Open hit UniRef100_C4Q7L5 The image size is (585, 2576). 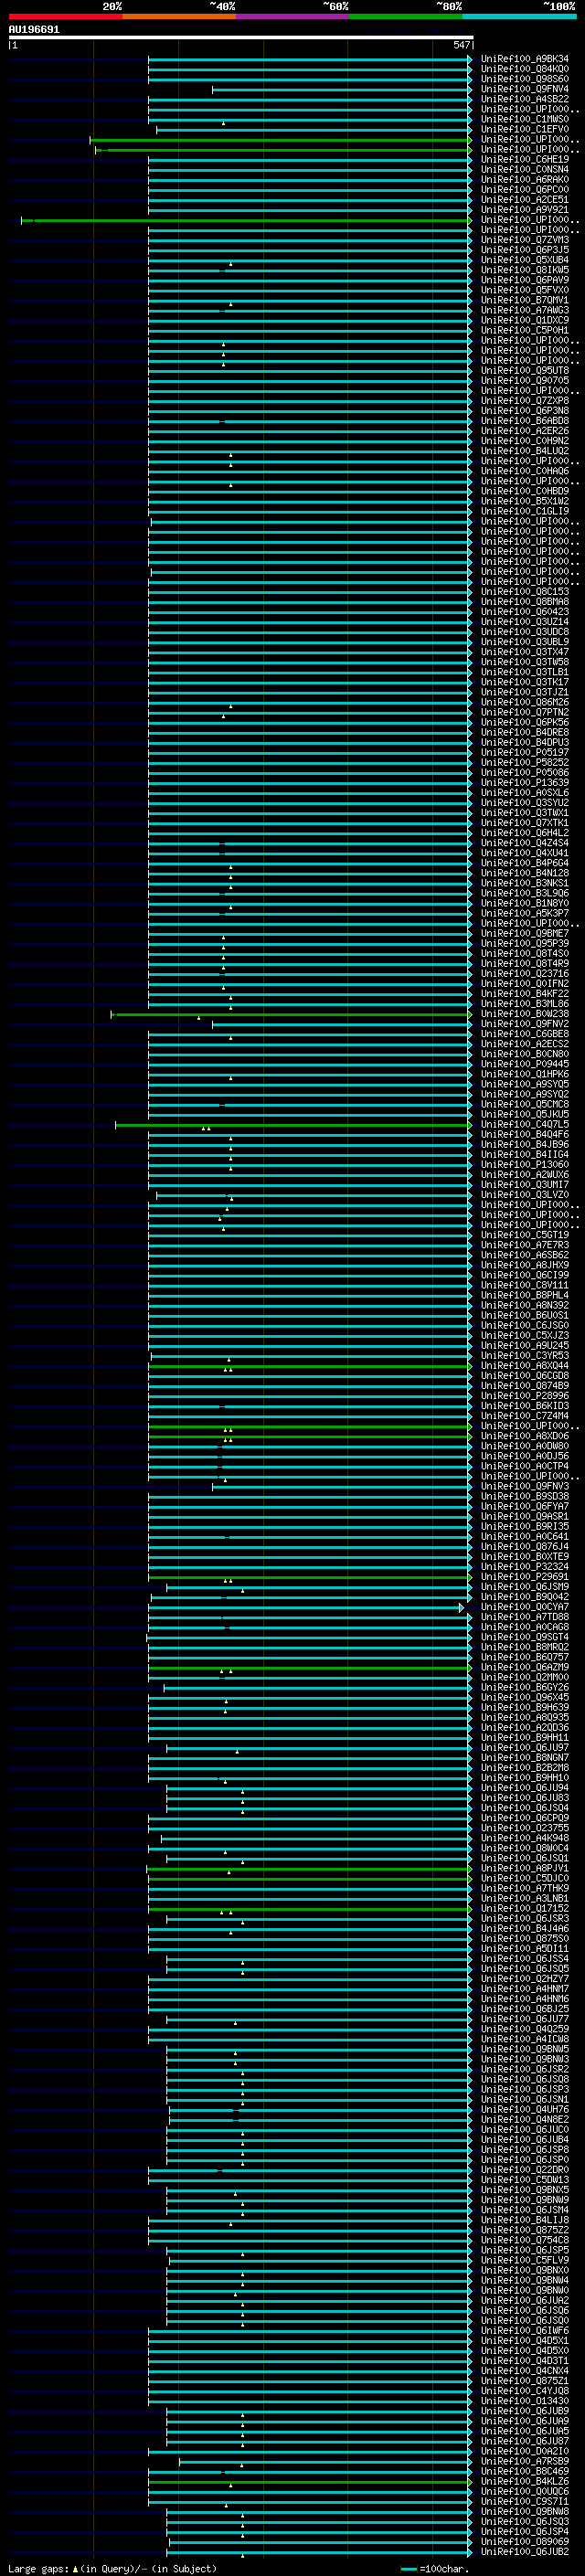click(x=525, y=1124)
